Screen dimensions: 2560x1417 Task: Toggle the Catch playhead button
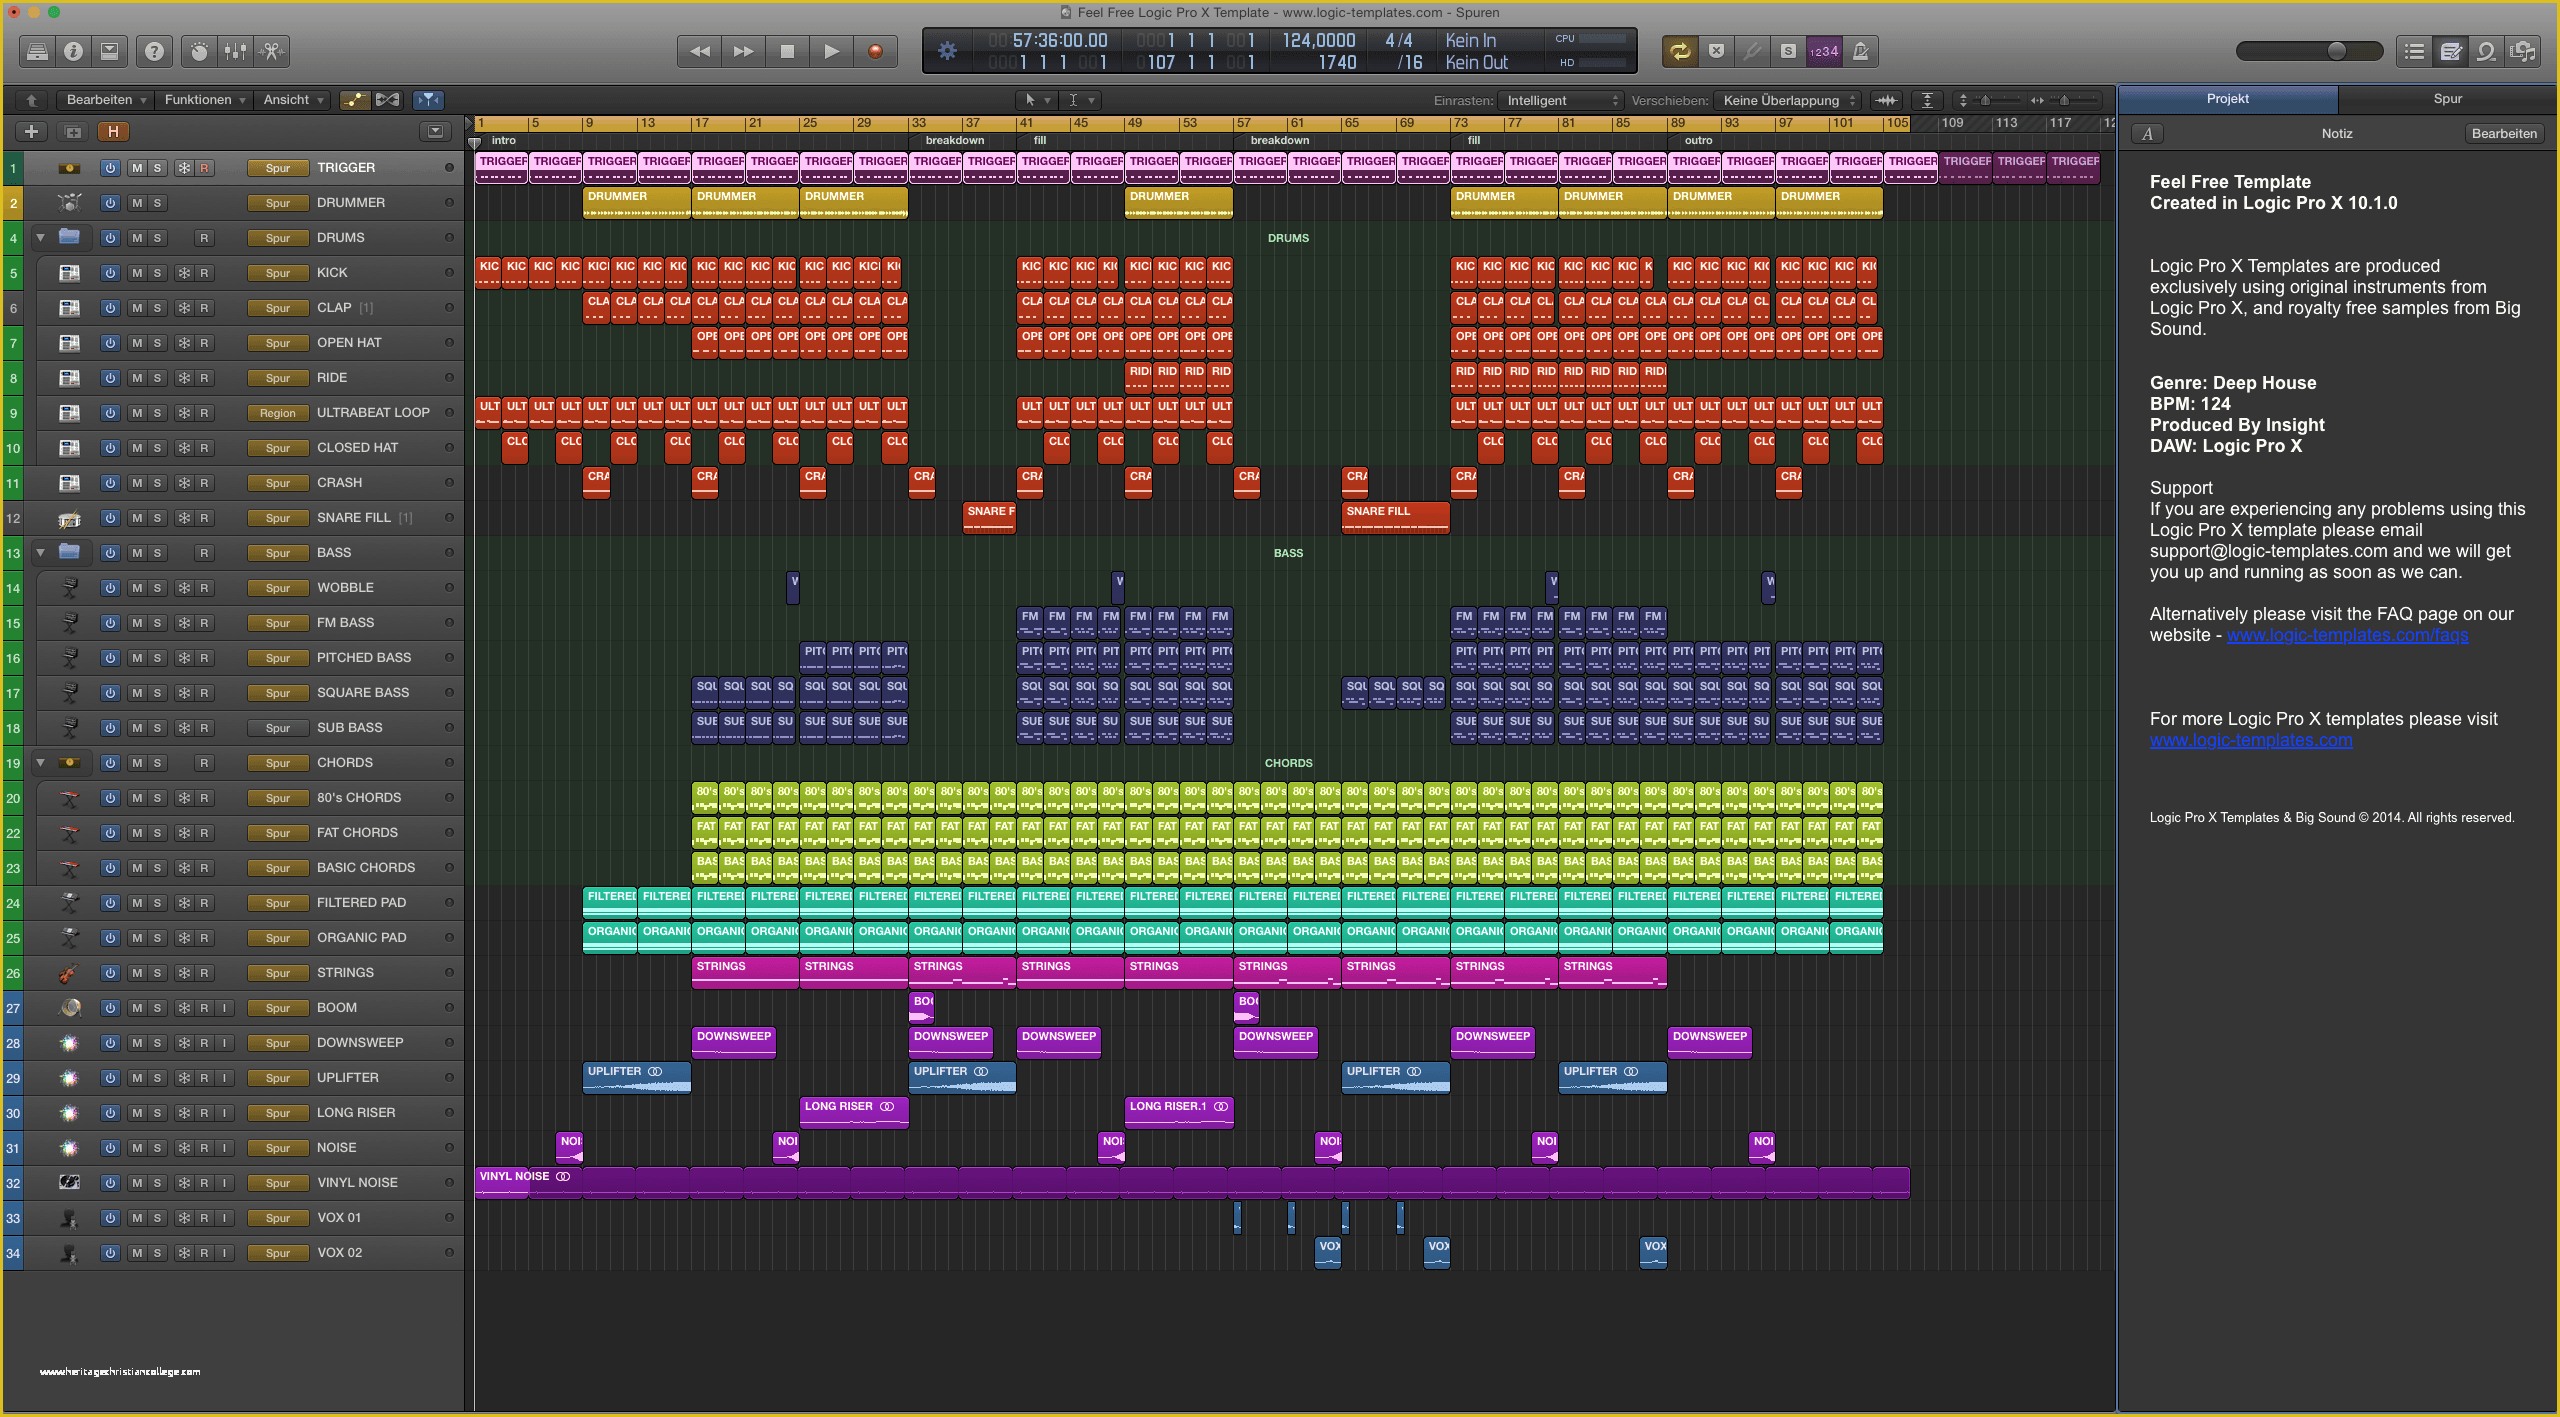[x=428, y=100]
